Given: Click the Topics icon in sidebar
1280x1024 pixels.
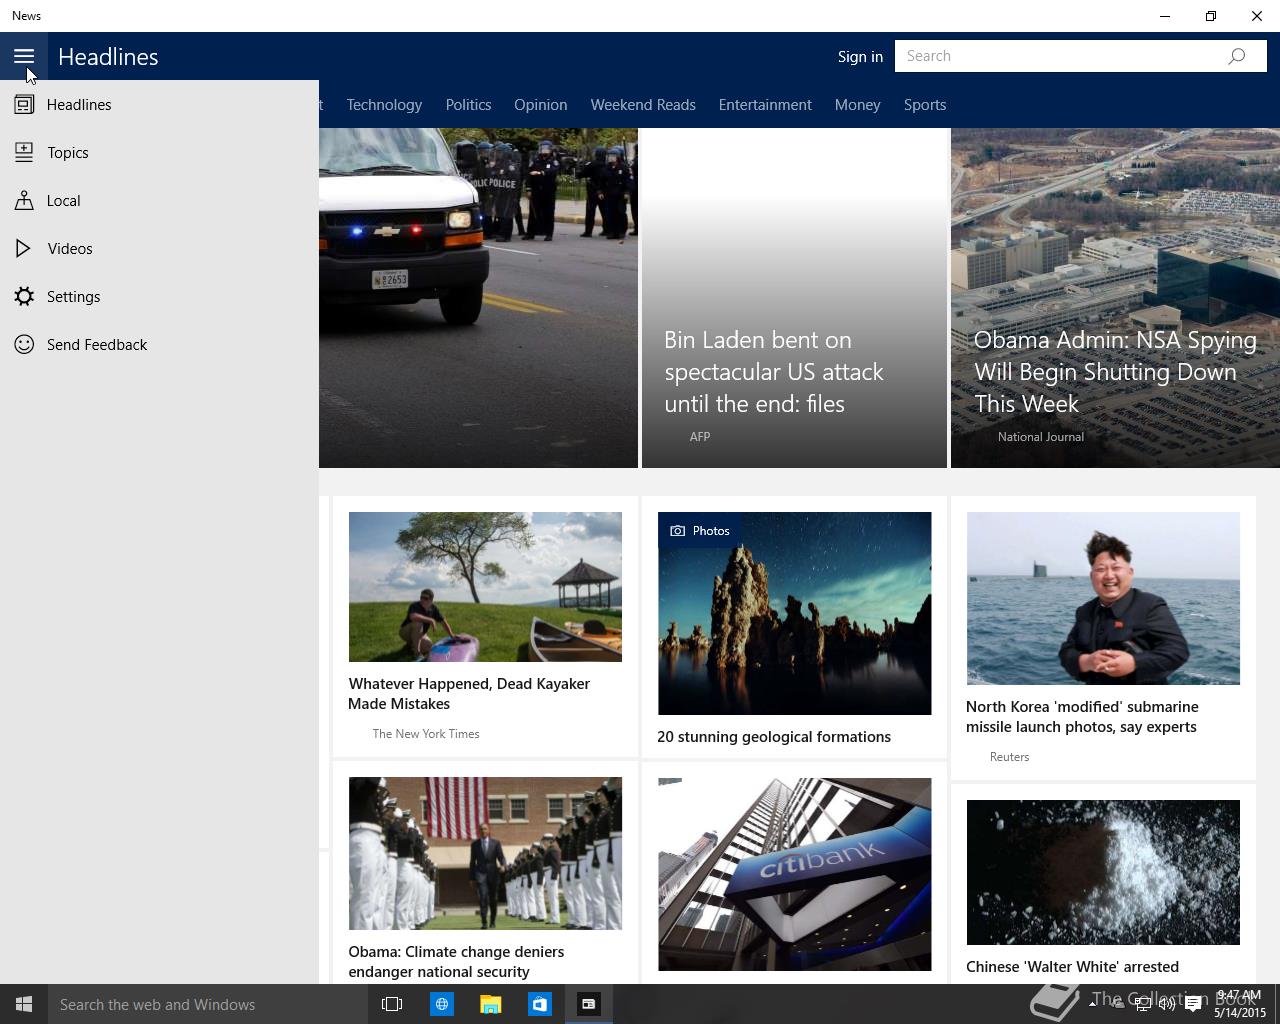Looking at the screenshot, I should click(24, 152).
